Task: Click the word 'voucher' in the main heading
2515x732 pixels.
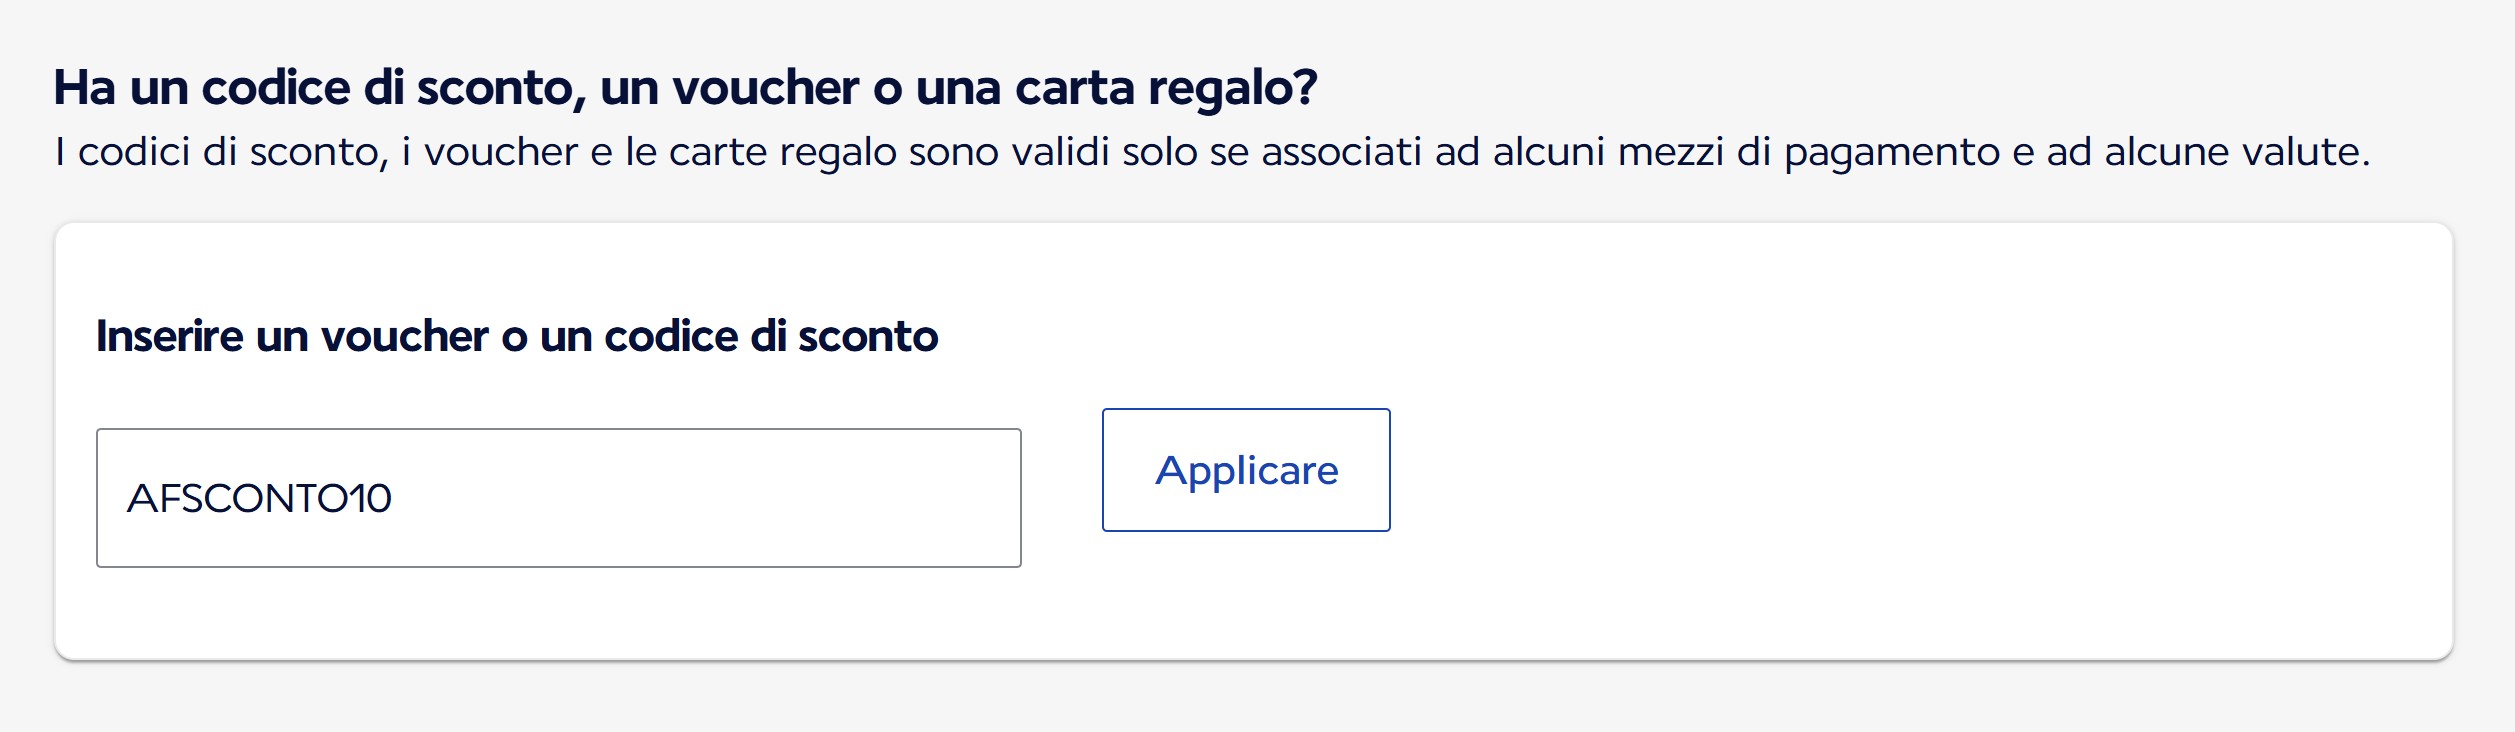Action: (765, 88)
